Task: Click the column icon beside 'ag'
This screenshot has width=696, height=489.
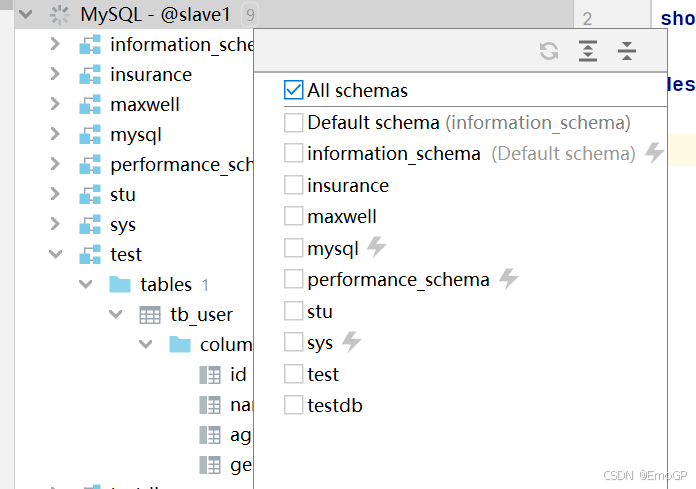Action: [x=210, y=435]
